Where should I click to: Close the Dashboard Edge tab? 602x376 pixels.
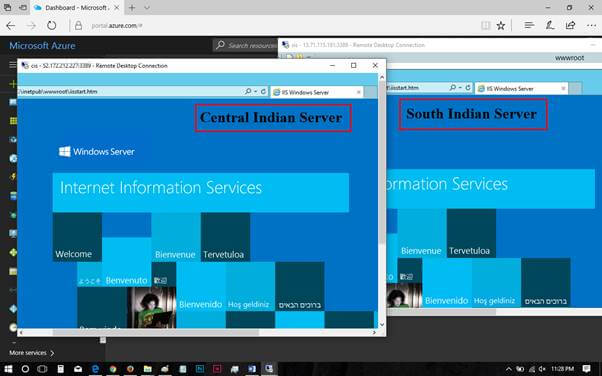point(116,8)
